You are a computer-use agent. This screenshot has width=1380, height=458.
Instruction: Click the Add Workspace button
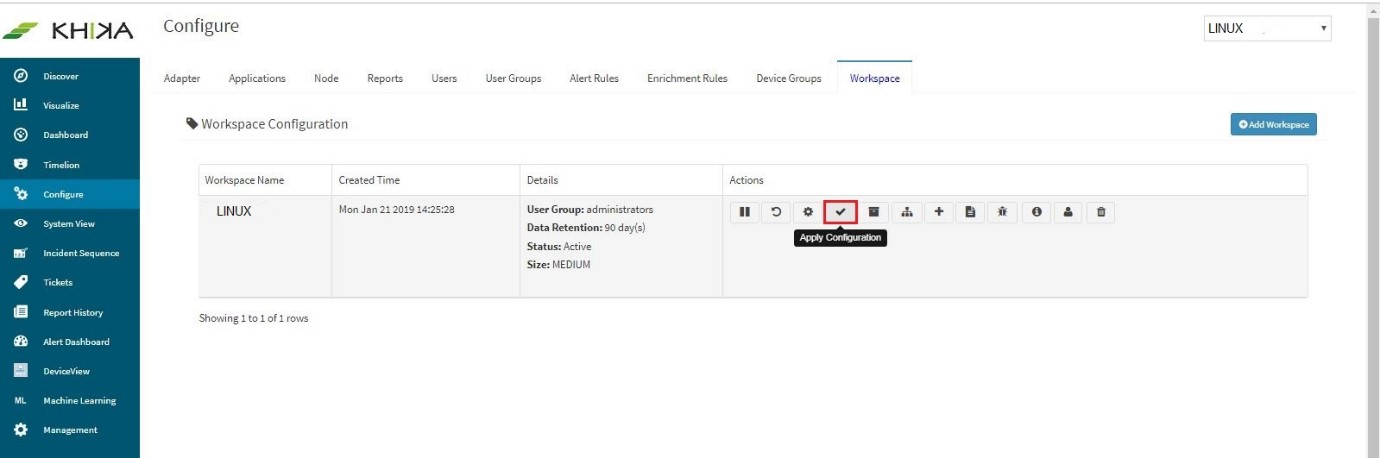pos(1273,124)
